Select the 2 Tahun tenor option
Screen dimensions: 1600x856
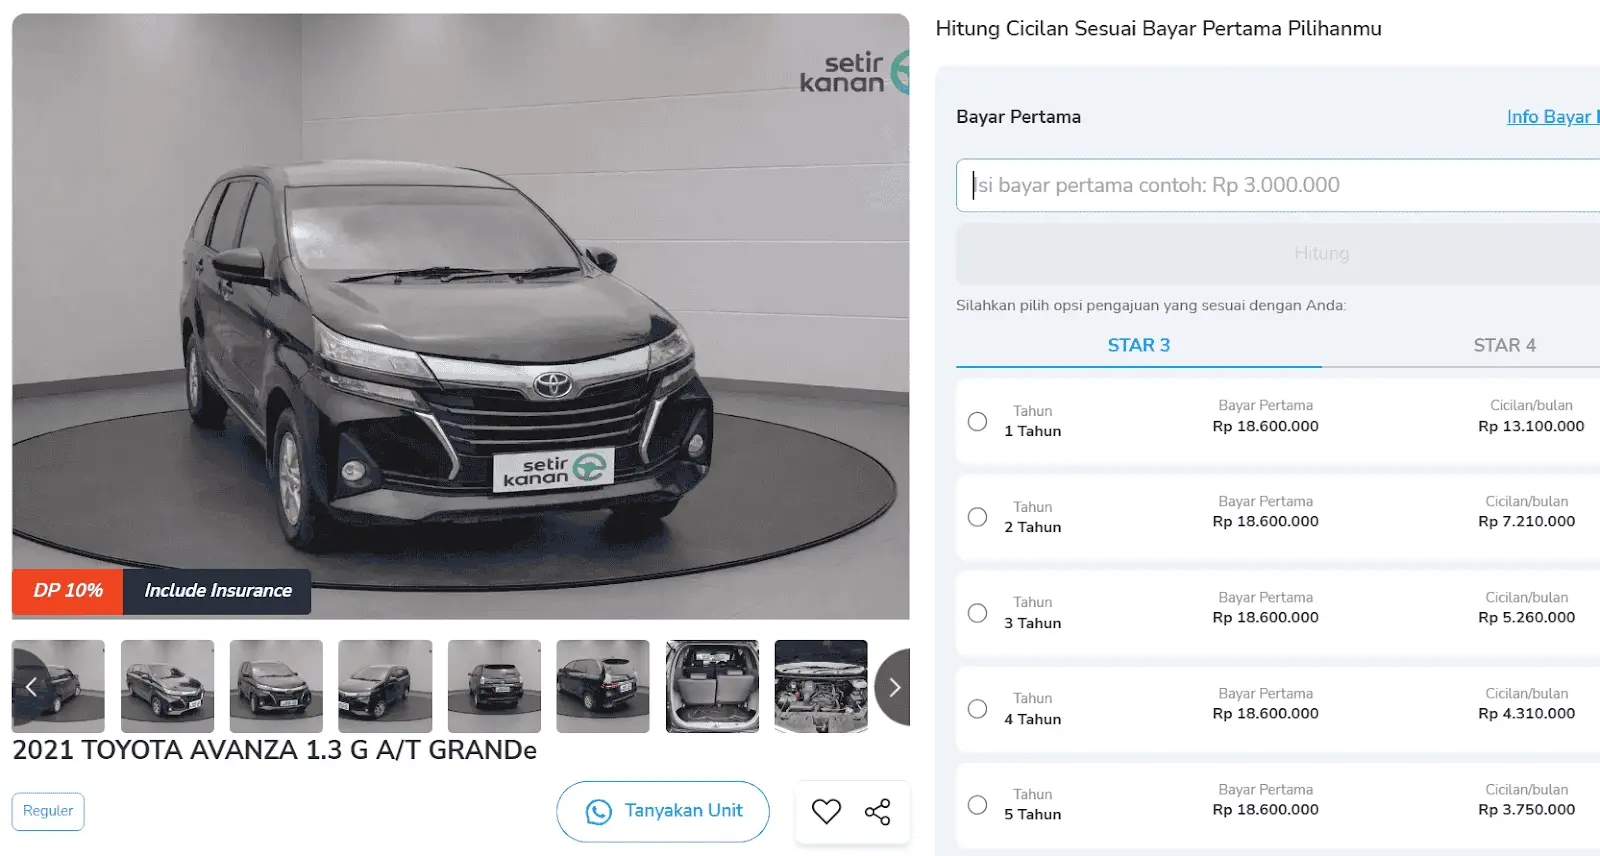click(977, 517)
